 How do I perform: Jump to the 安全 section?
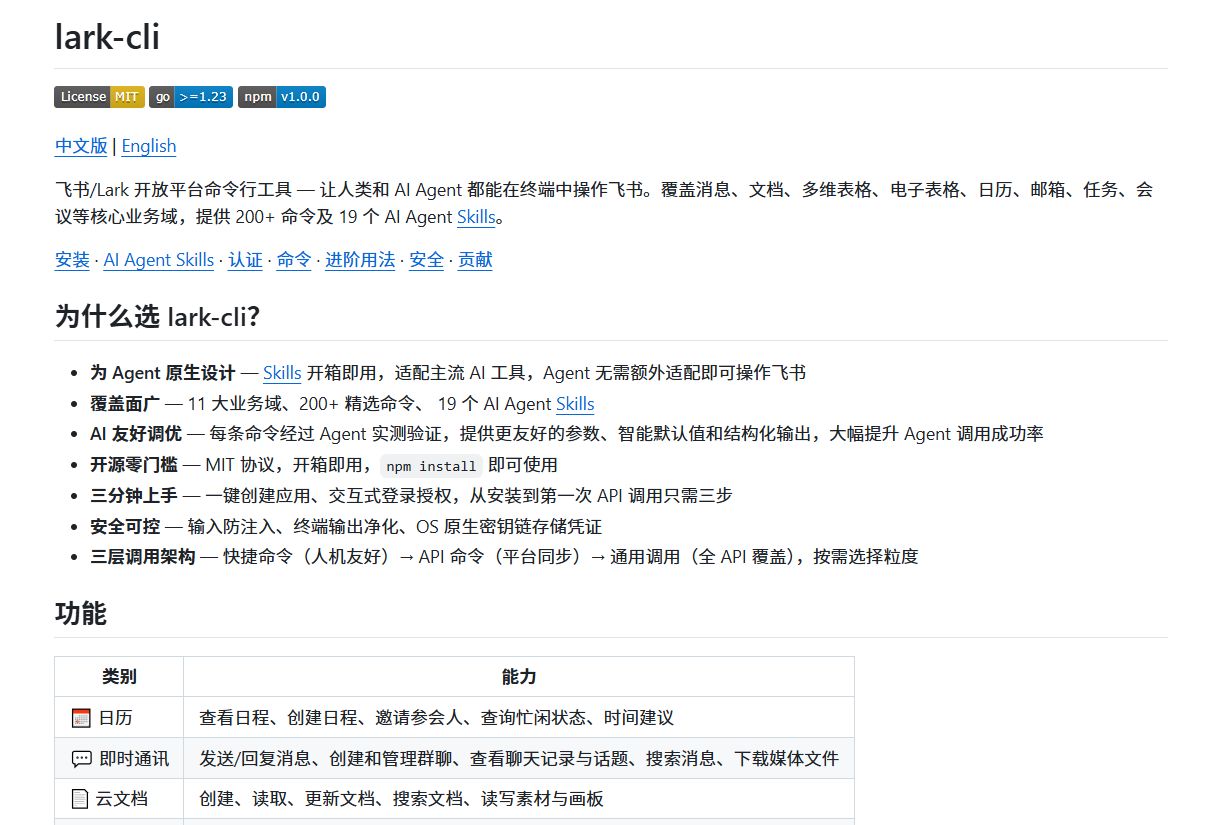coord(426,260)
